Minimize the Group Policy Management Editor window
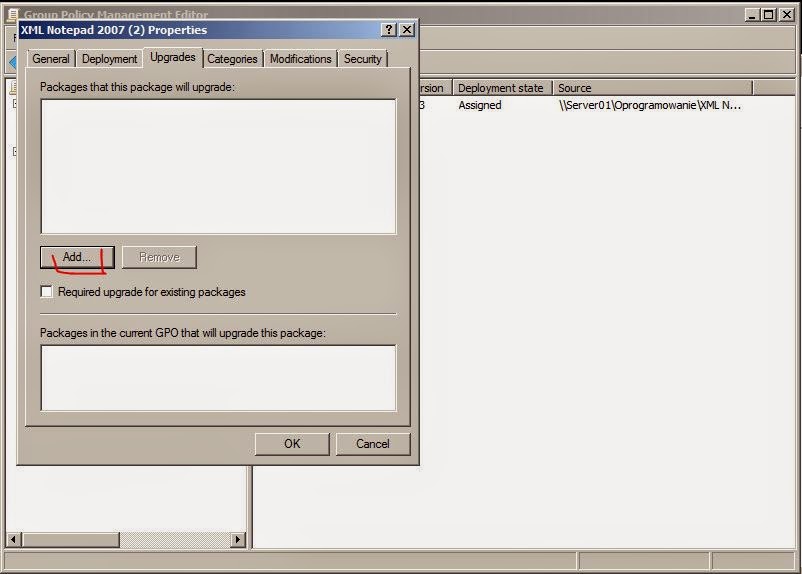This screenshot has width=802, height=574. [751, 15]
